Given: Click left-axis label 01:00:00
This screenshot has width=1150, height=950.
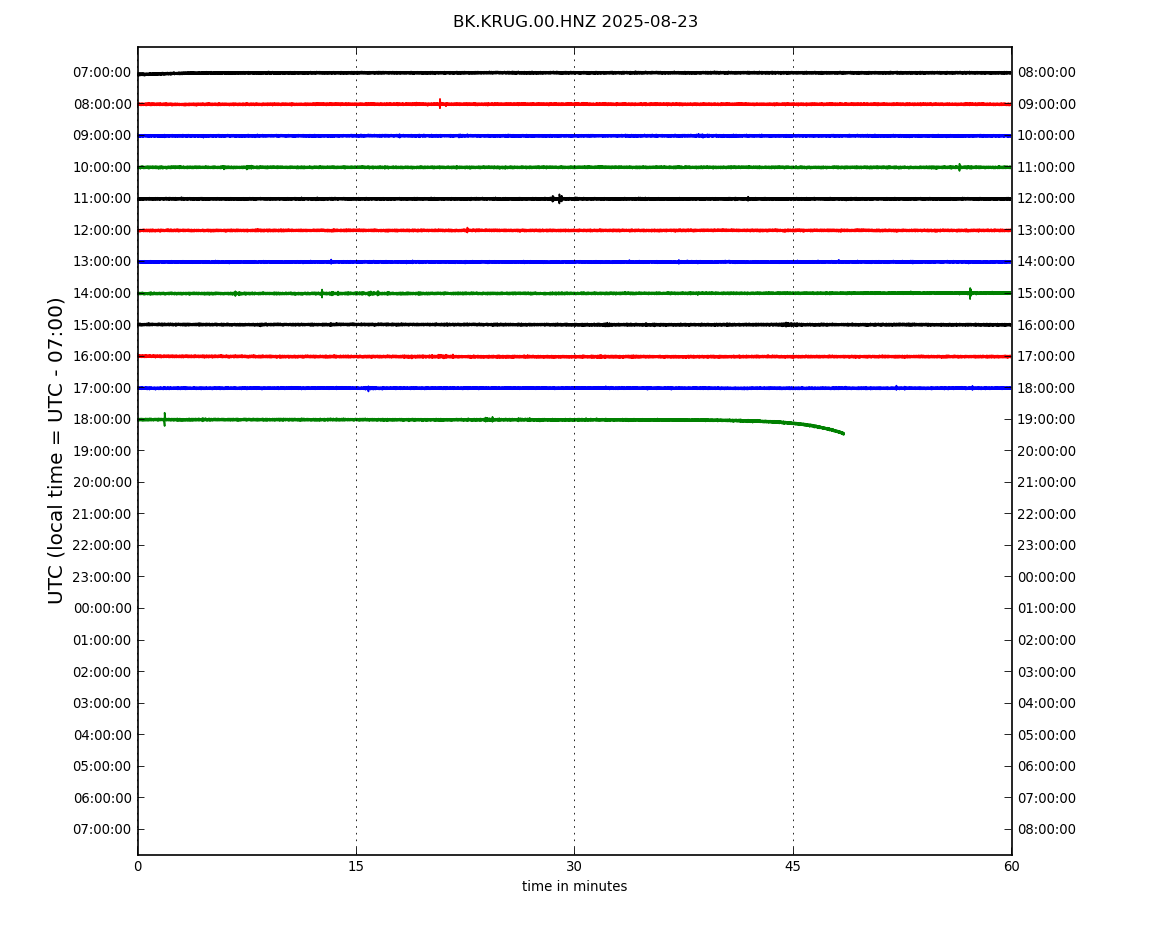Looking at the screenshot, I should tap(103, 640).
